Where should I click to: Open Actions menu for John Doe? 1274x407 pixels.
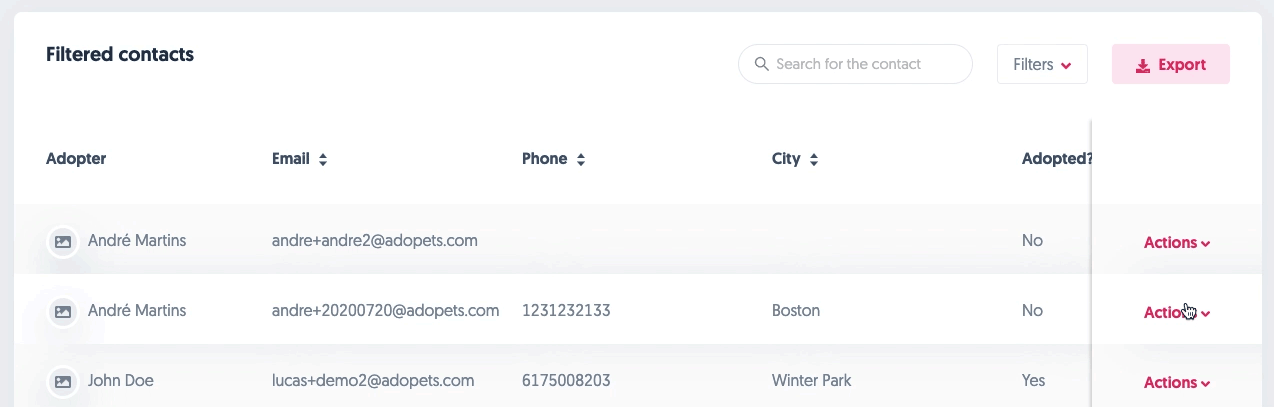[1177, 382]
